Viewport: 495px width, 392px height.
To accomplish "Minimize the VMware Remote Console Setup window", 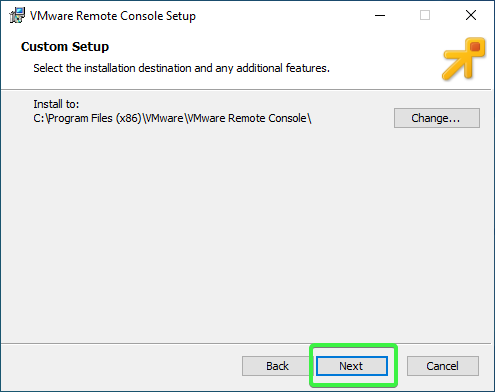I will pos(380,15).
